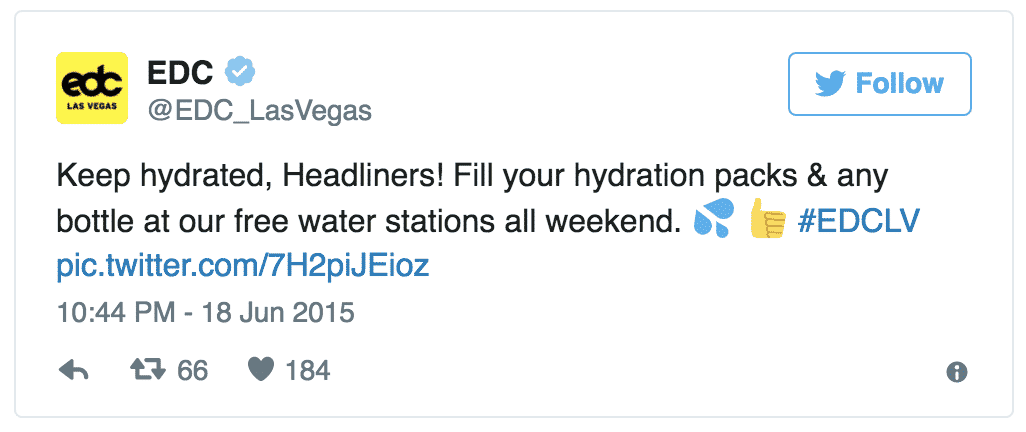Image resolution: width=1026 pixels, height=432 pixels.
Task: Reply using the reply arrow icon
Action: (x=74, y=371)
